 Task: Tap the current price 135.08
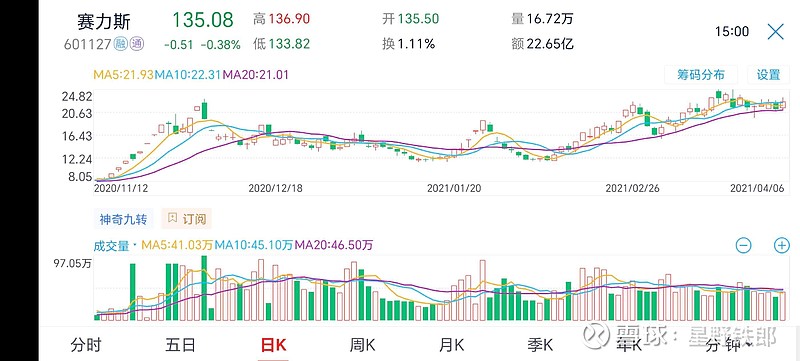click(203, 19)
